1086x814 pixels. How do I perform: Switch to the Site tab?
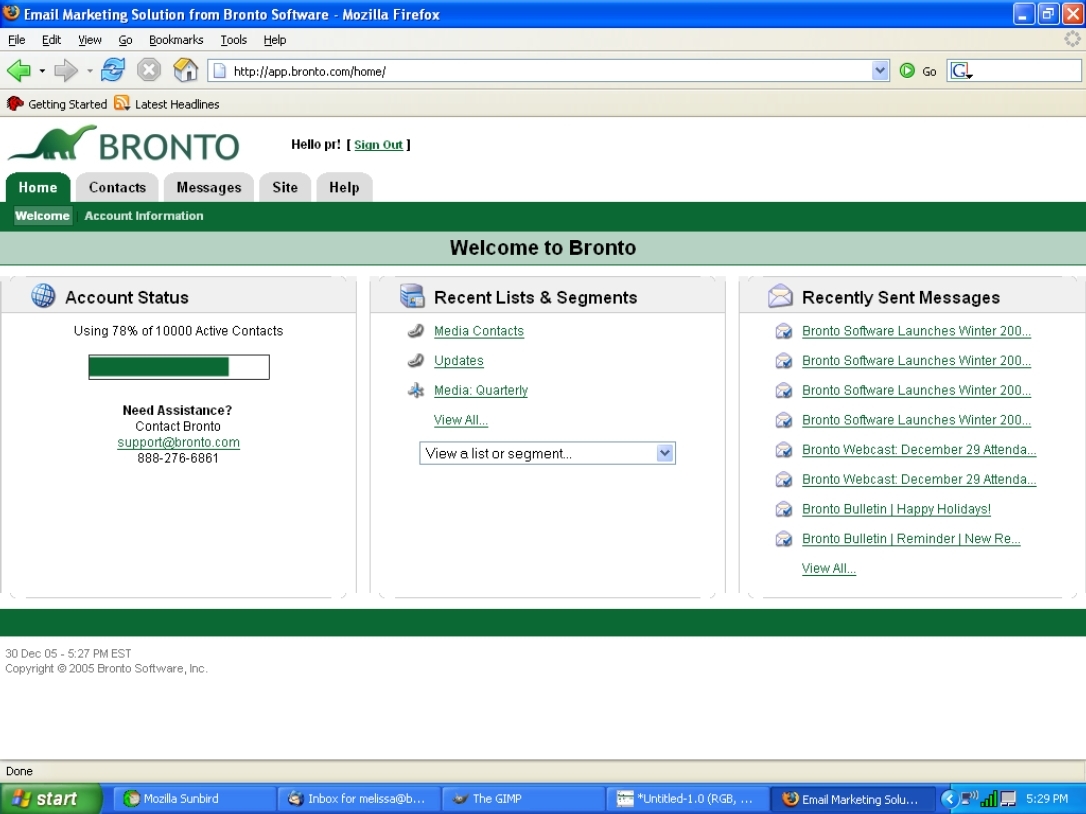(285, 187)
